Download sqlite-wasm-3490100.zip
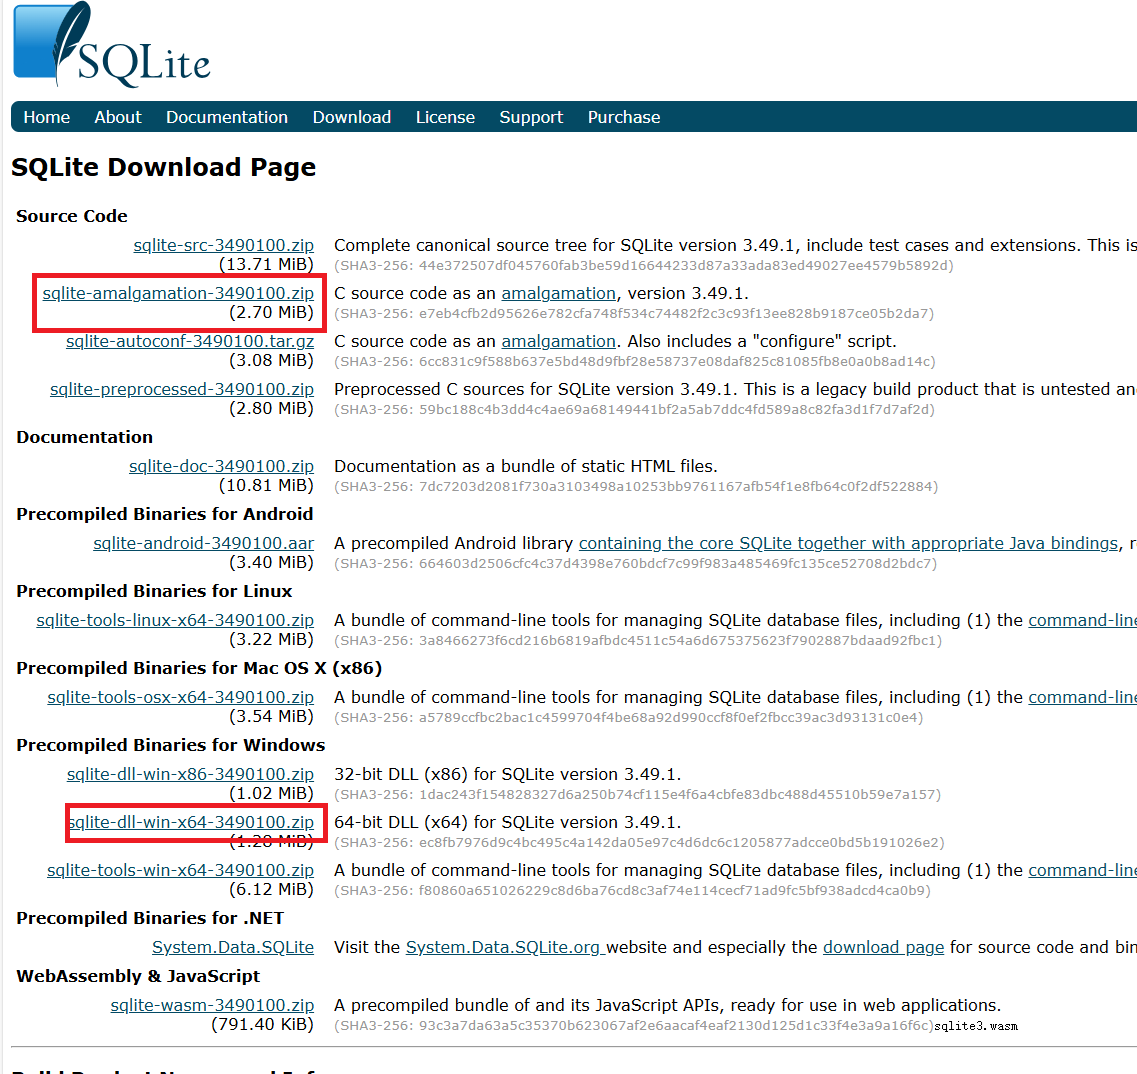The width and height of the screenshot is (1137, 1074). pyautogui.click(x=212, y=1005)
